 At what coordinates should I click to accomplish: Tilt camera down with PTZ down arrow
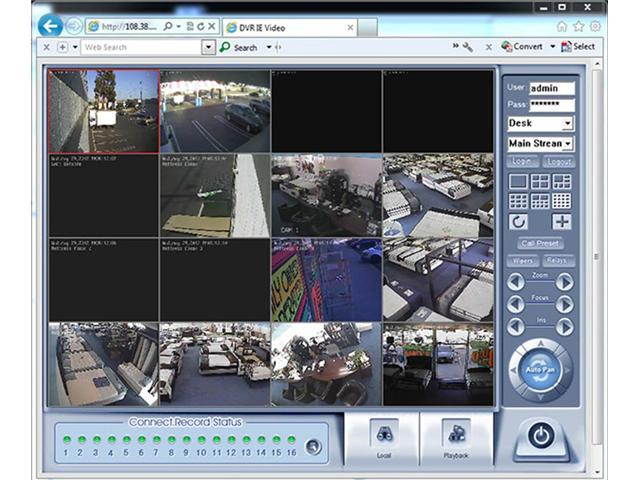point(540,397)
